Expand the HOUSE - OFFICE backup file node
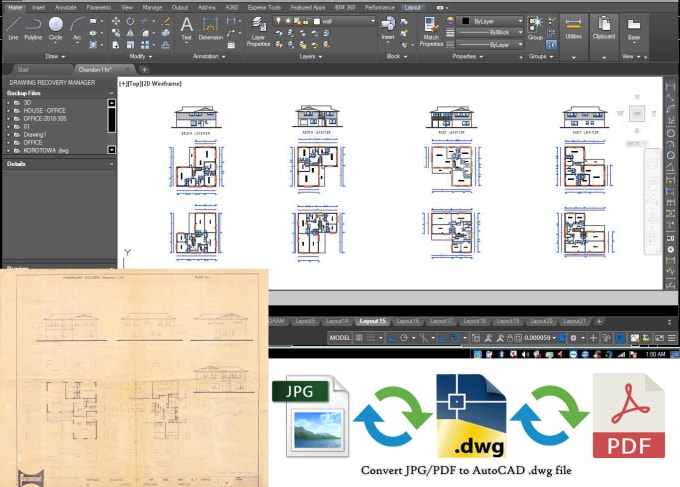This screenshot has width=680, height=487. click(8, 111)
